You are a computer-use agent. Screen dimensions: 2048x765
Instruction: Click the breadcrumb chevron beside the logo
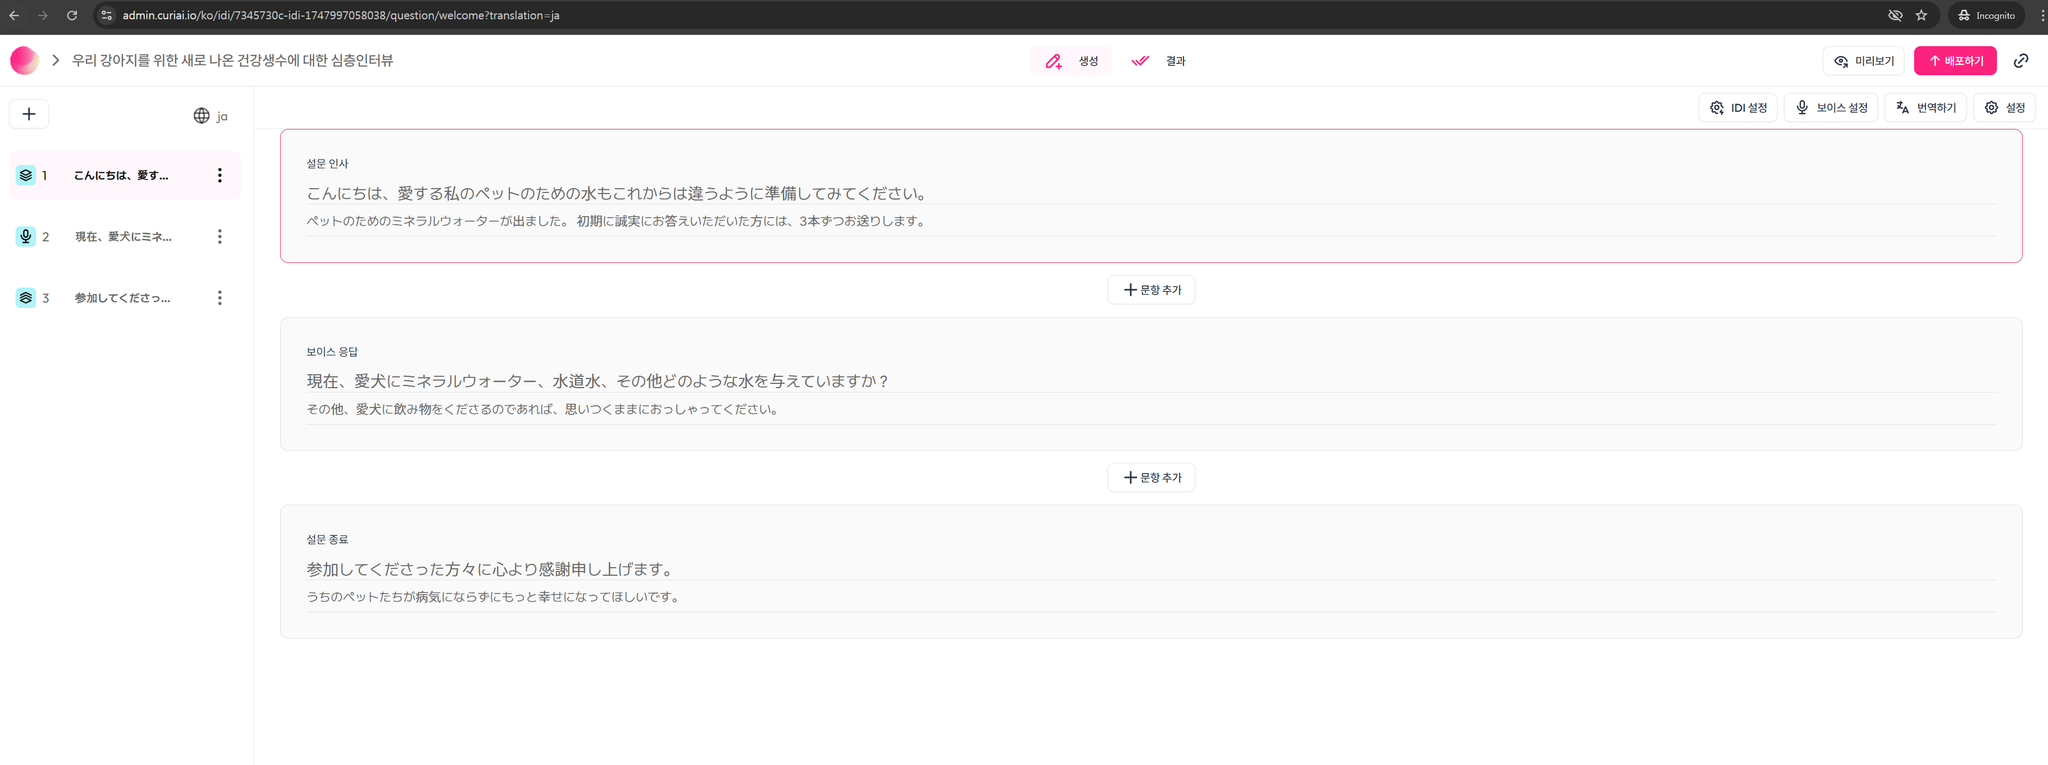[x=56, y=61]
